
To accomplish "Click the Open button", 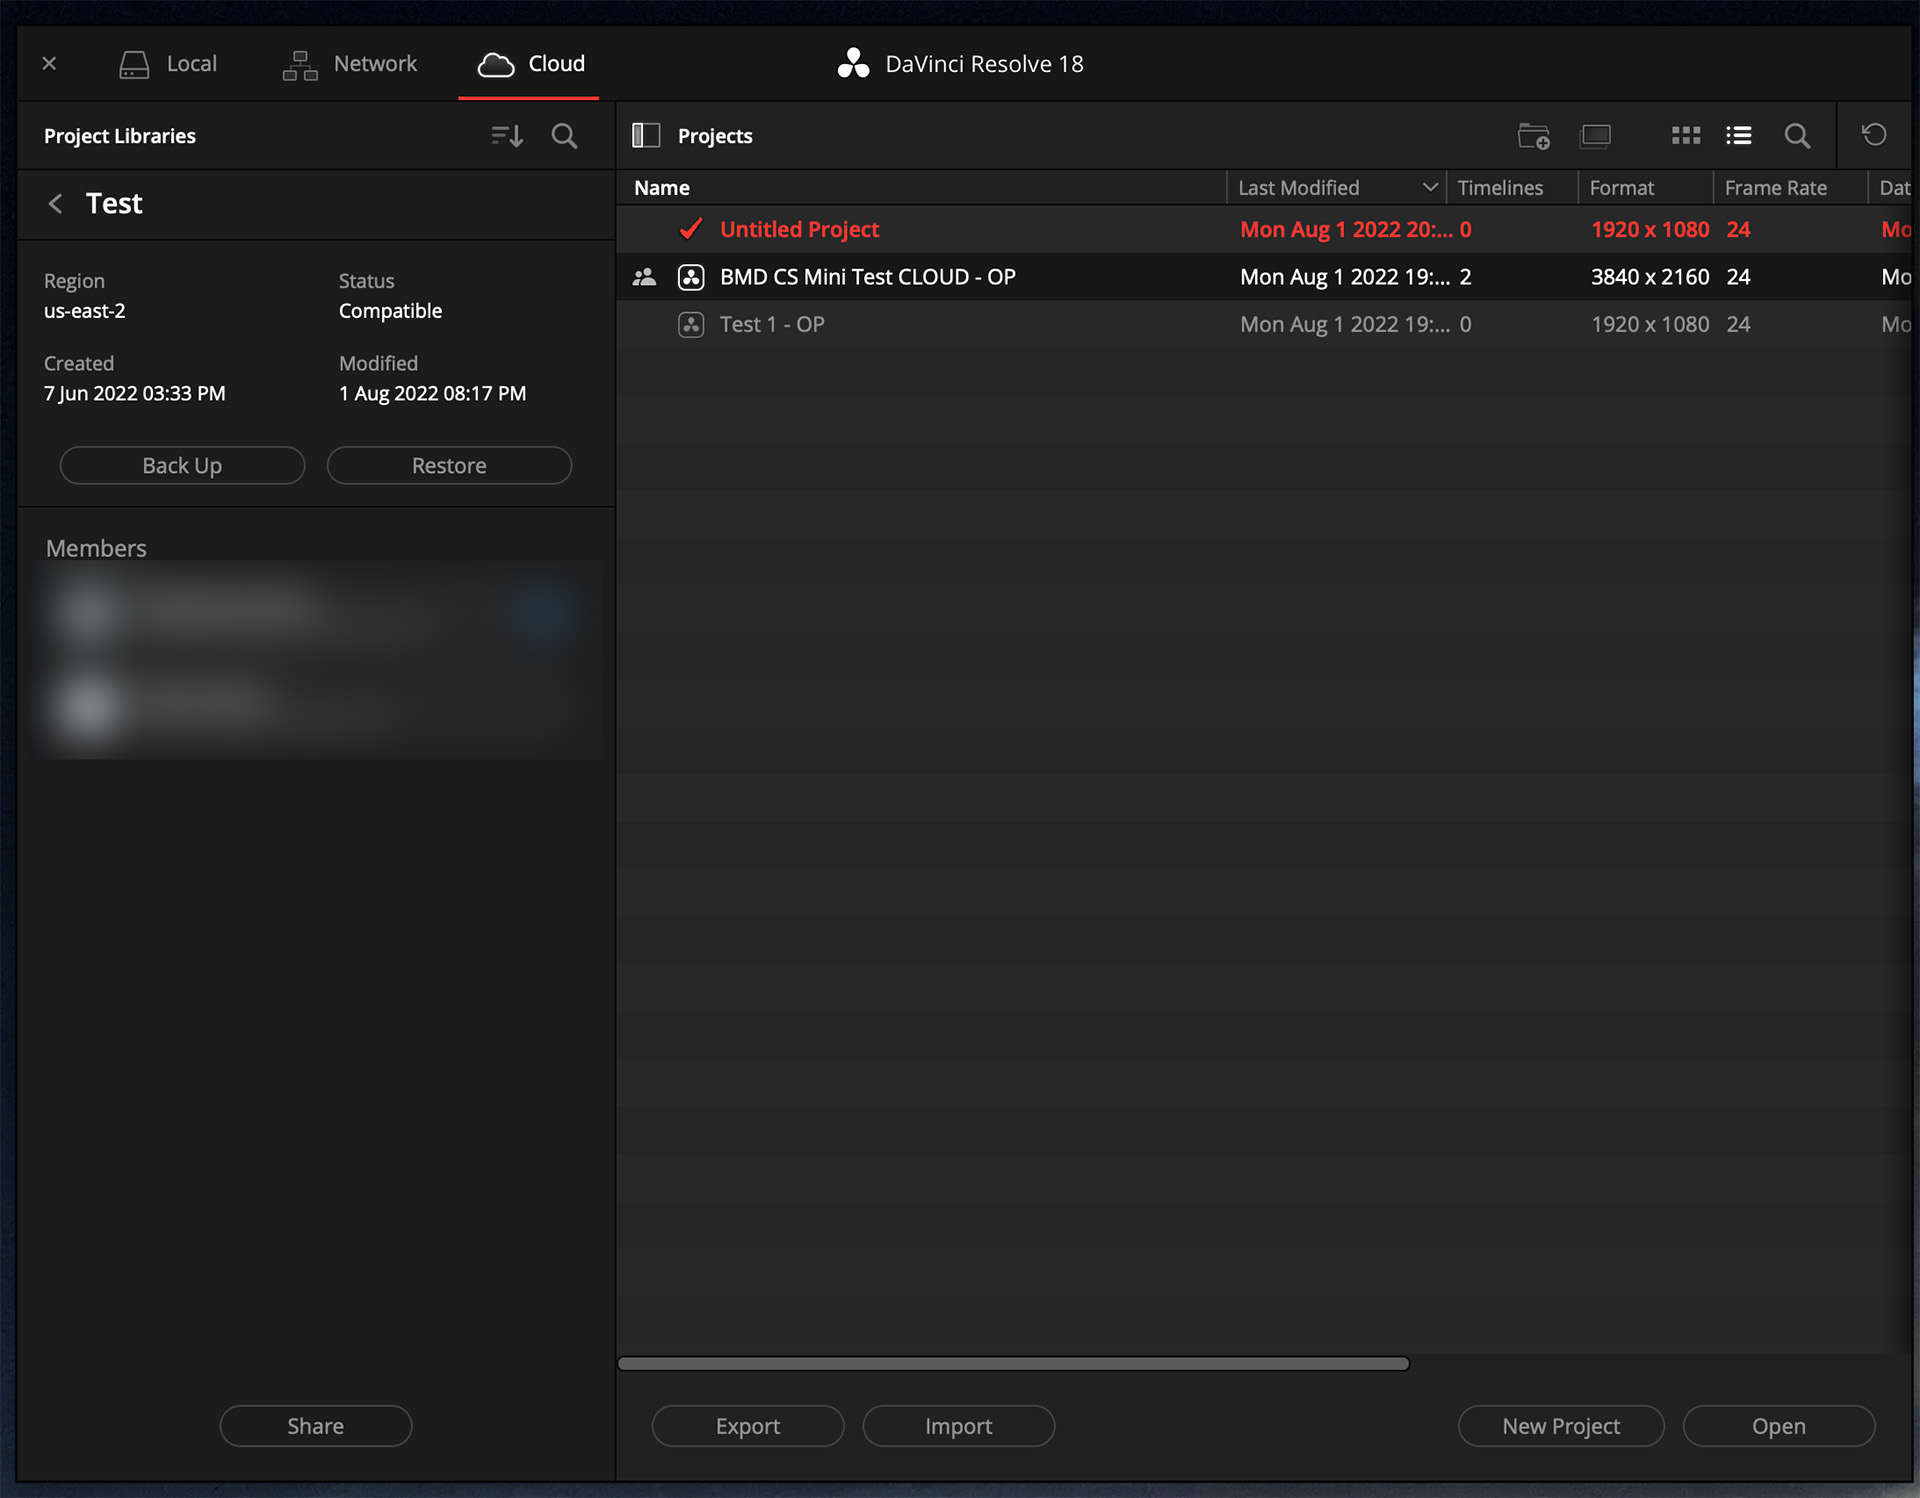I will coord(1779,1426).
